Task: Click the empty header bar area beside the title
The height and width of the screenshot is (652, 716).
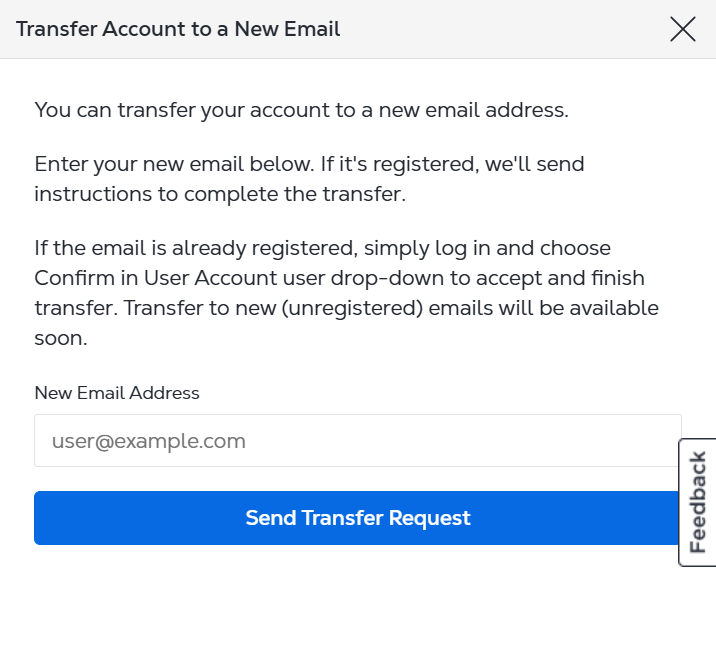Action: pos(500,29)
